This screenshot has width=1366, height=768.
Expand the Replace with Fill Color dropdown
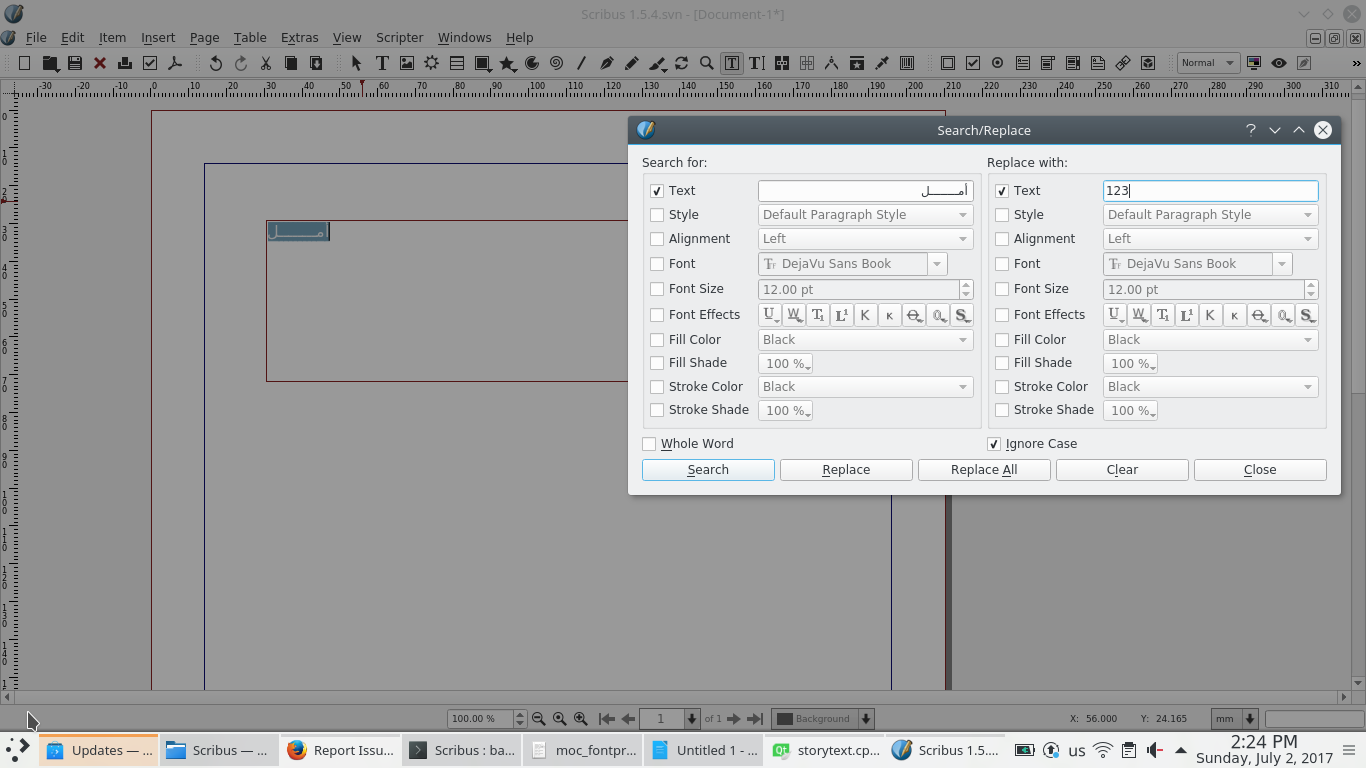point(1210,340)
